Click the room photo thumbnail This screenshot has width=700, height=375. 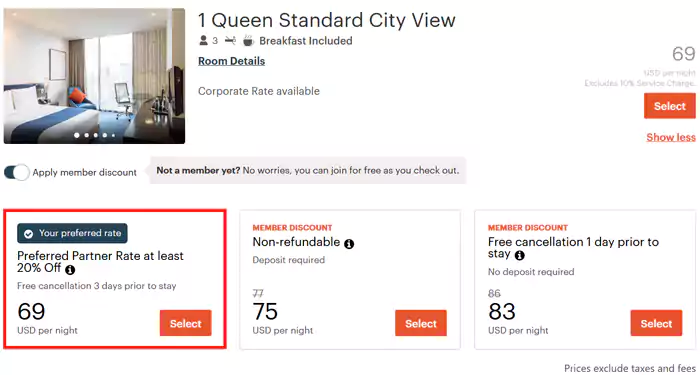click(94, 76)
